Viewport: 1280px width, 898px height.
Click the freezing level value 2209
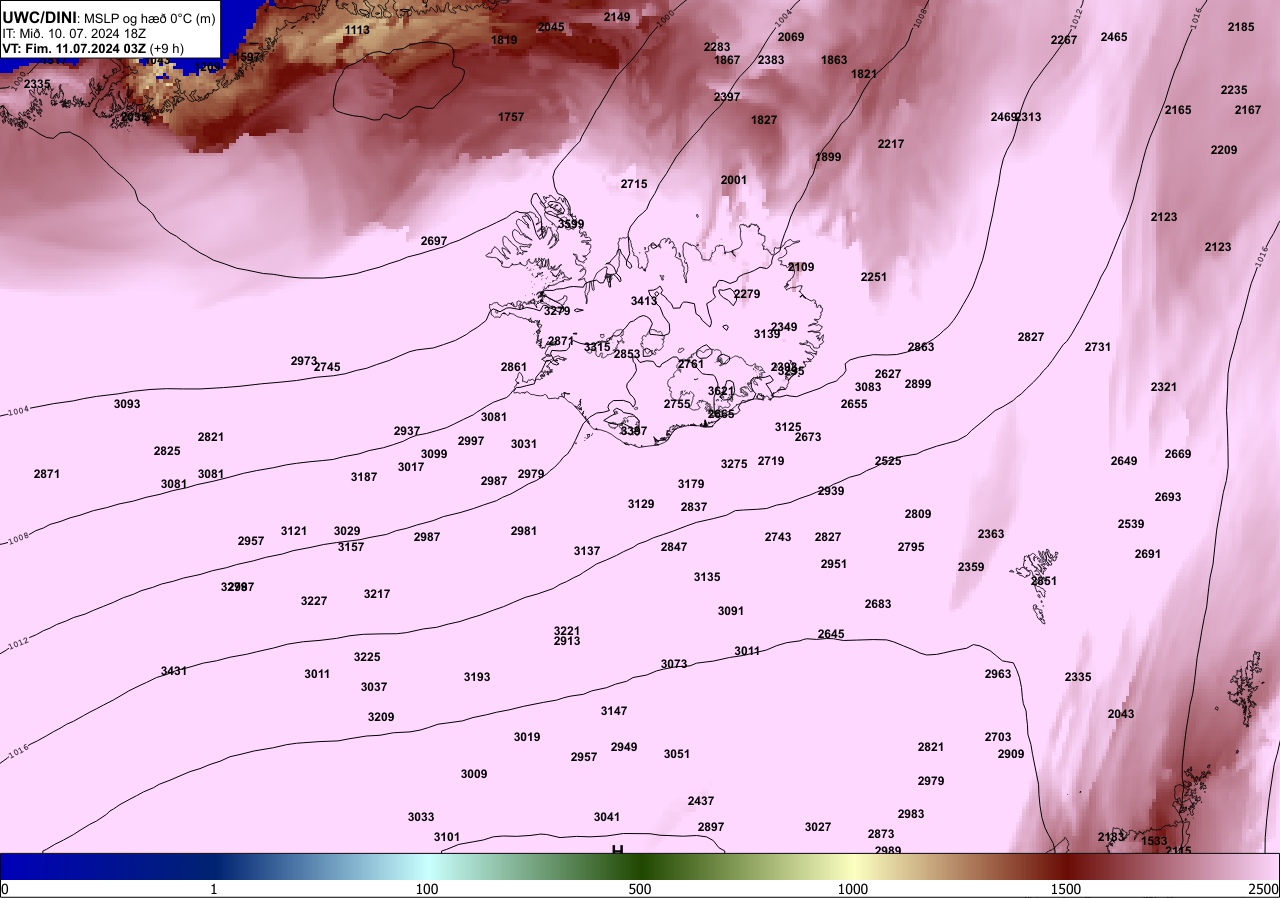tap(1224, 150)
